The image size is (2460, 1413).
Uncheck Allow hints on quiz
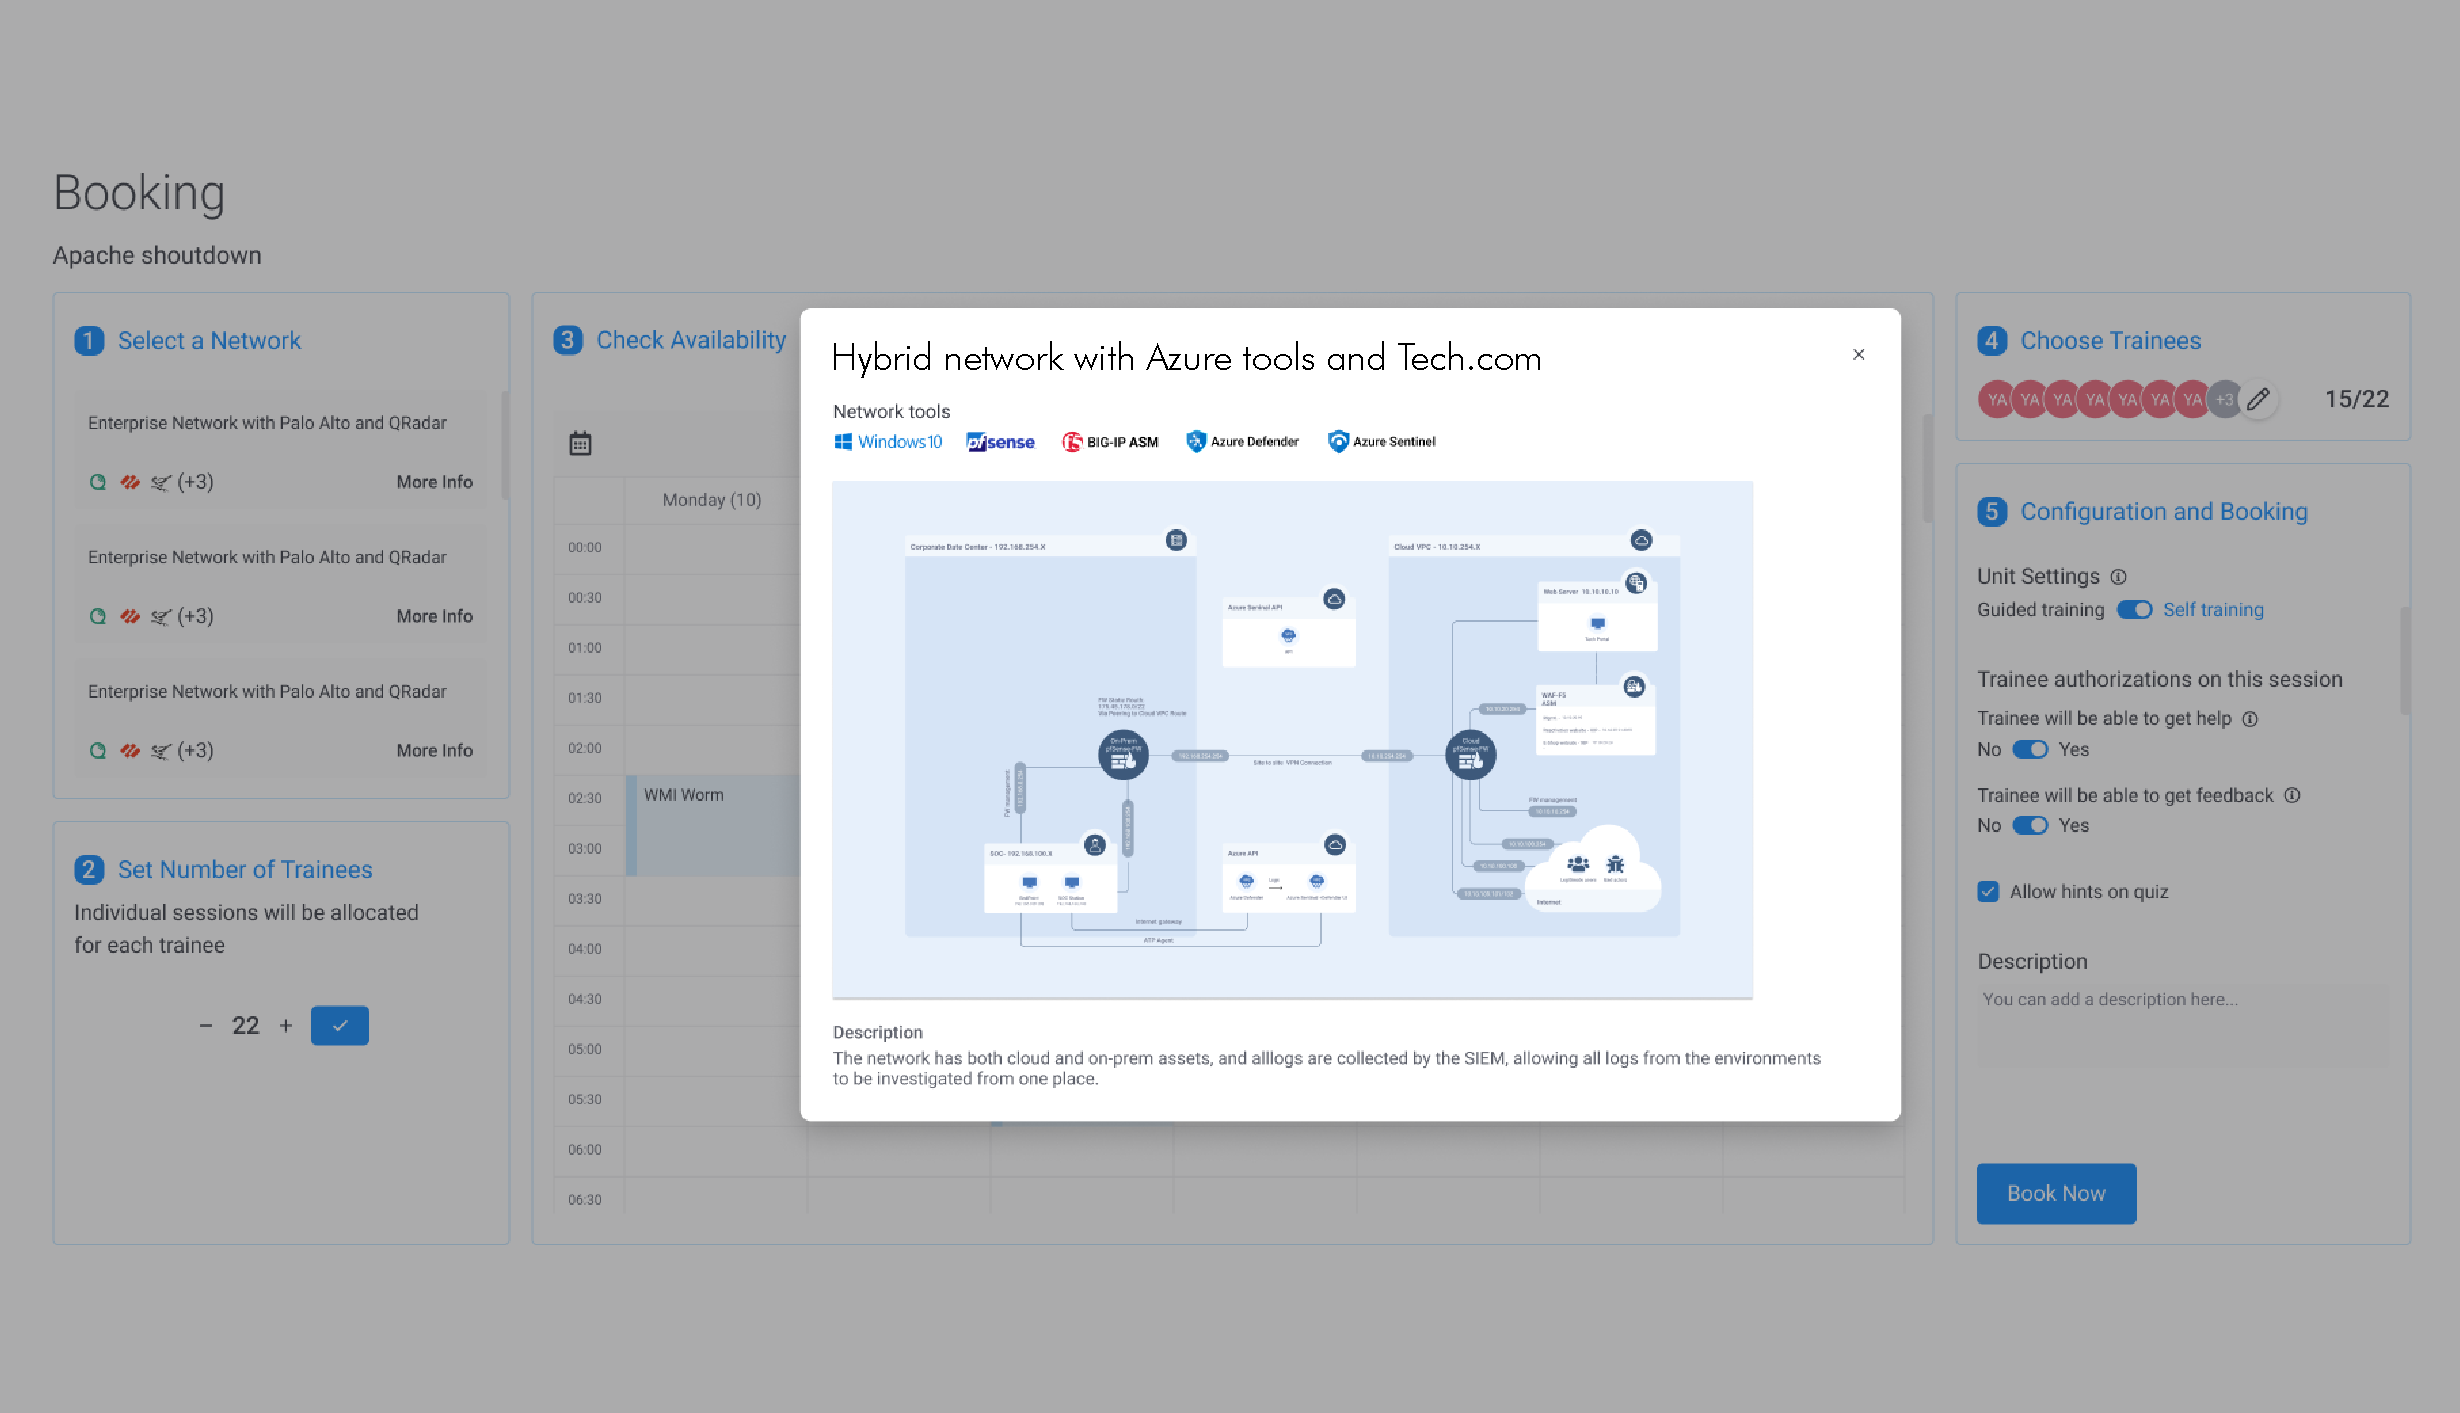click(1988, 892)
